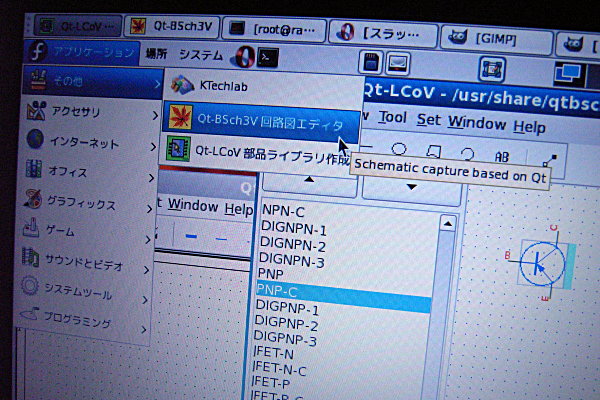Screen dimensions: 600x400
Task: Open the Tool menu in Qt-LCoV
Action: pos(392,118)
